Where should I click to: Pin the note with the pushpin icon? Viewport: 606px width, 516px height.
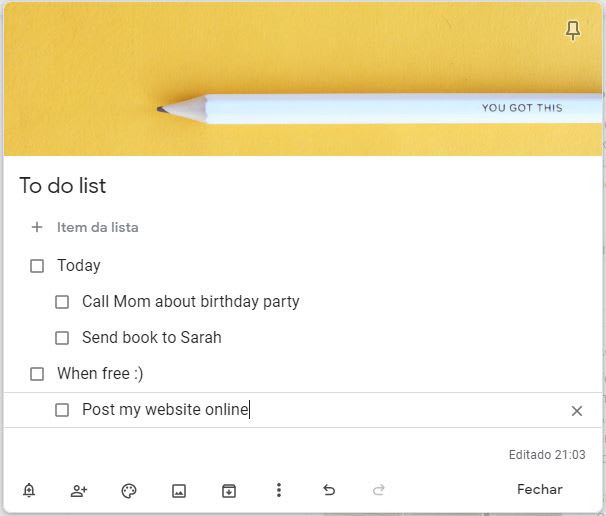[x=573, y=31]
